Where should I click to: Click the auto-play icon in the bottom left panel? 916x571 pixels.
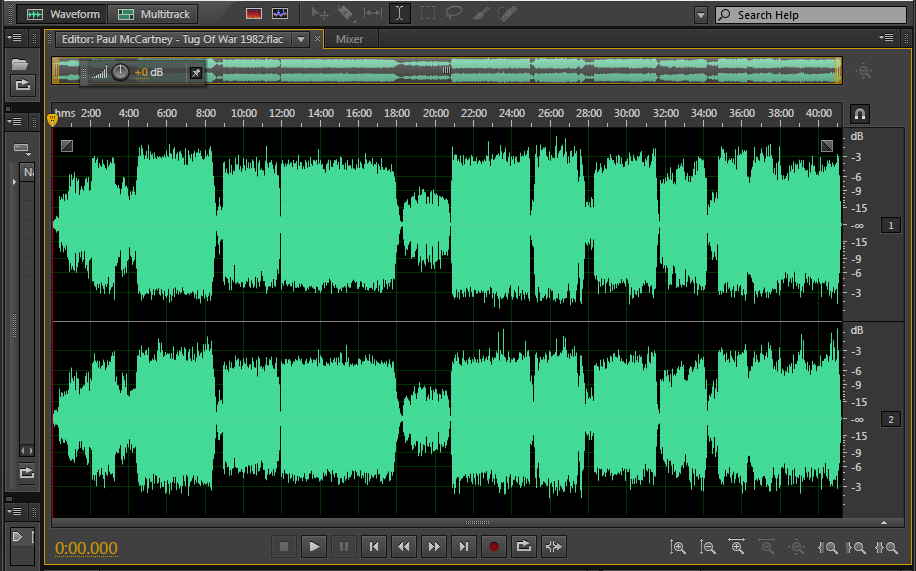coord(17,537)
